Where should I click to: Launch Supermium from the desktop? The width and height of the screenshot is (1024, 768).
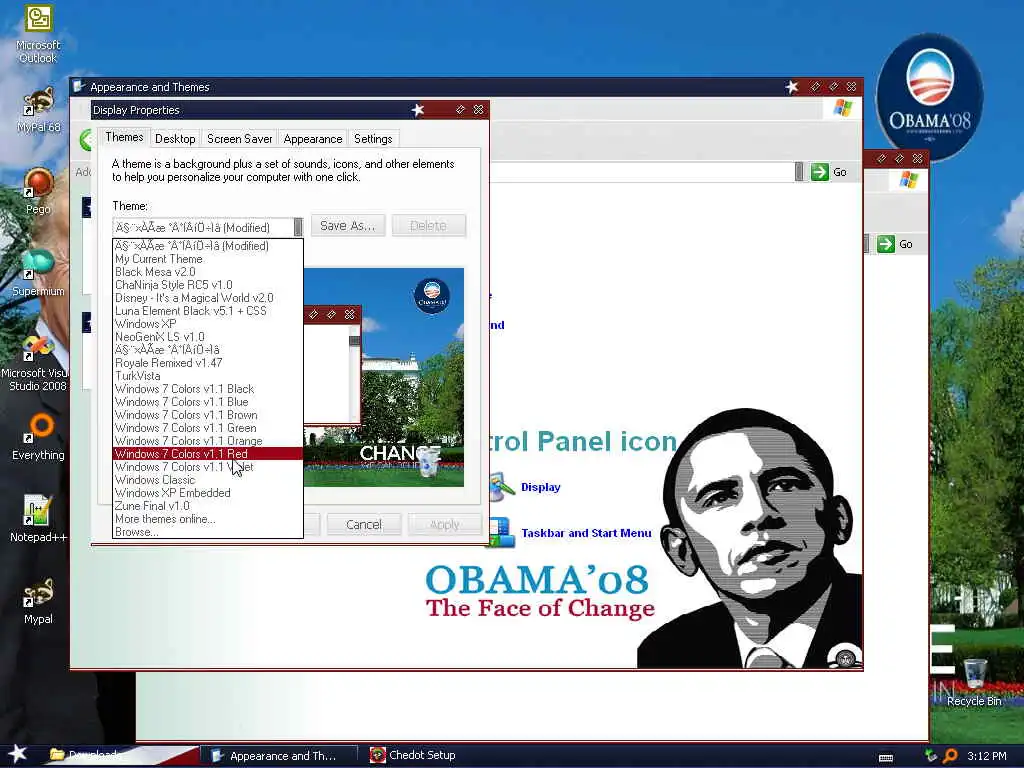pyautogui.click(x=38, y=272)
